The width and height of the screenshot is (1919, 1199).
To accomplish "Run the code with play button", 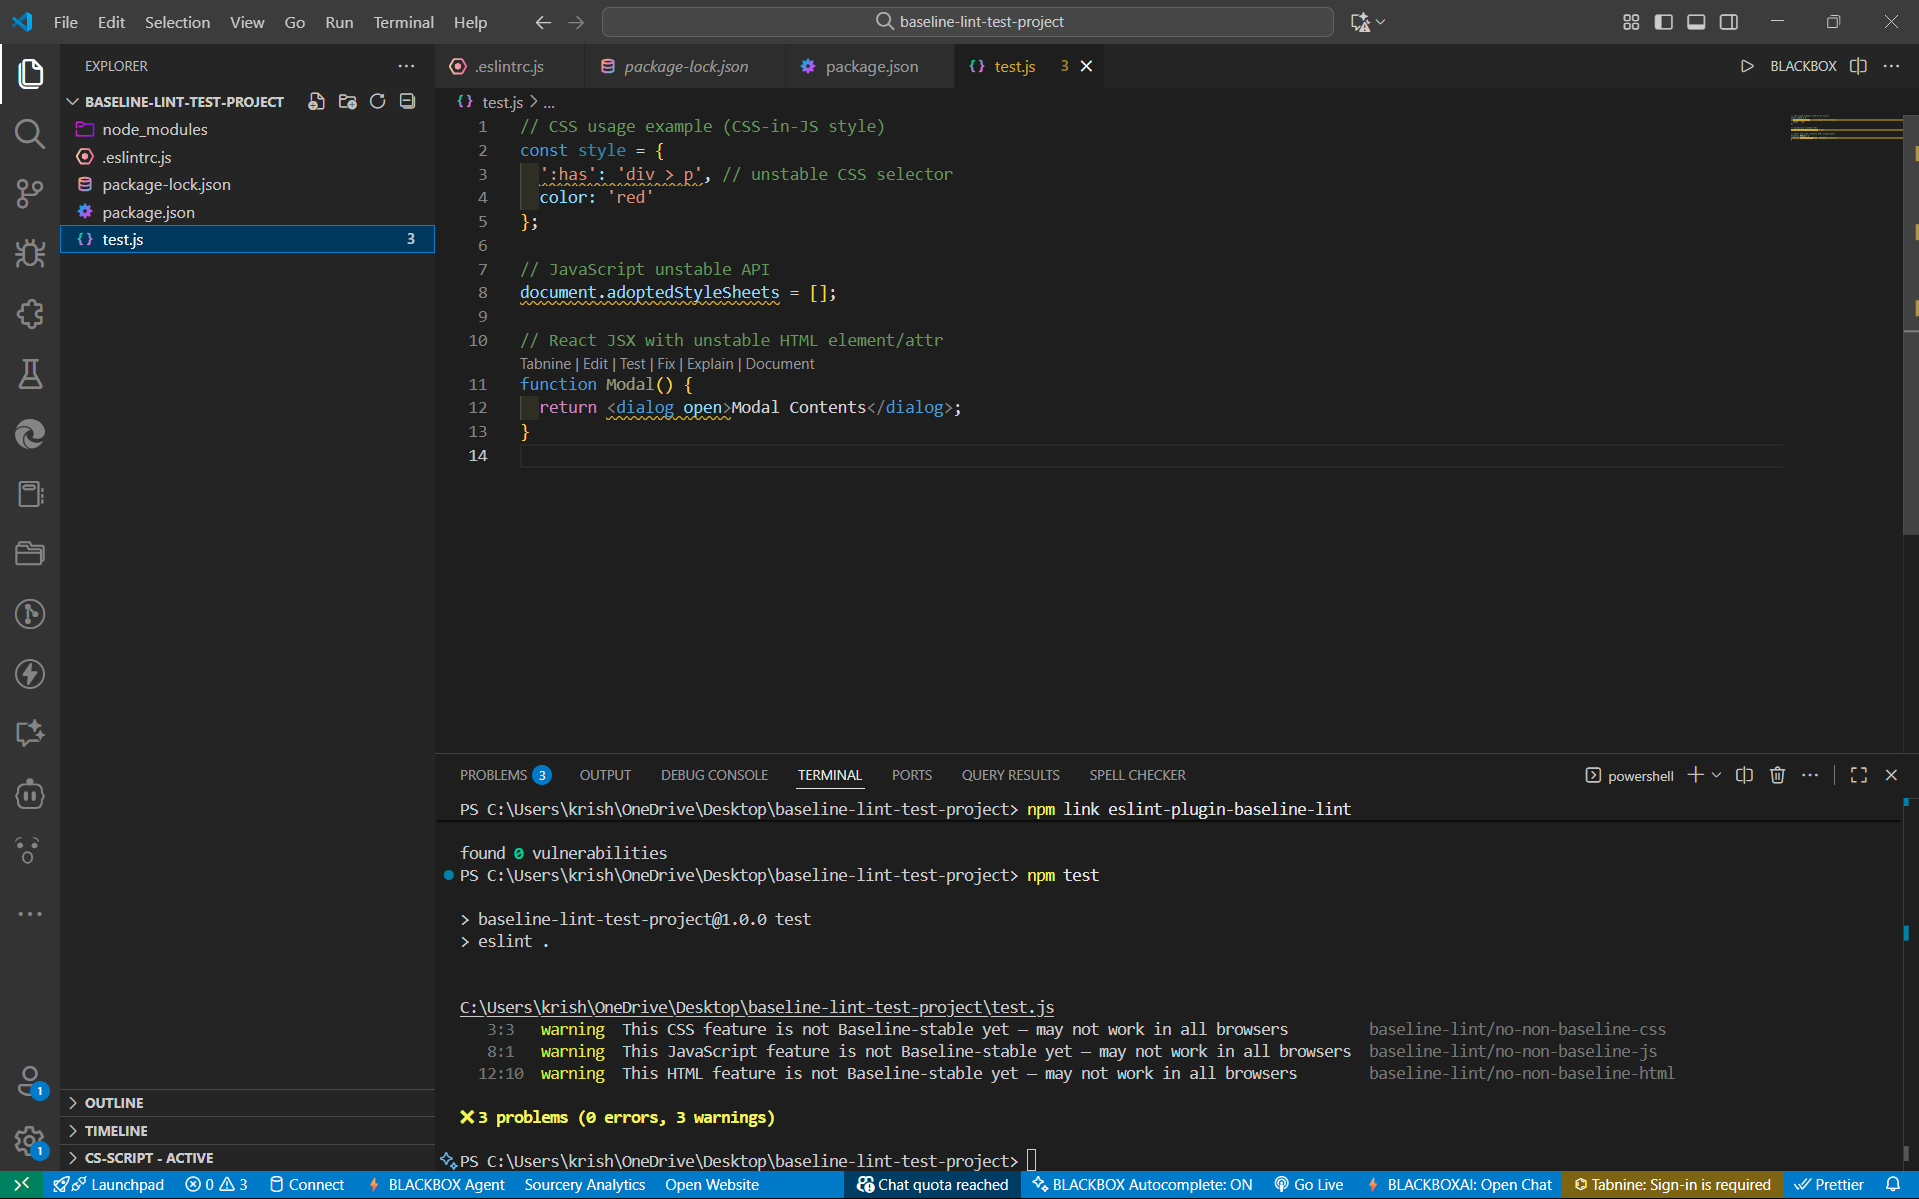I will [1746, 66].
